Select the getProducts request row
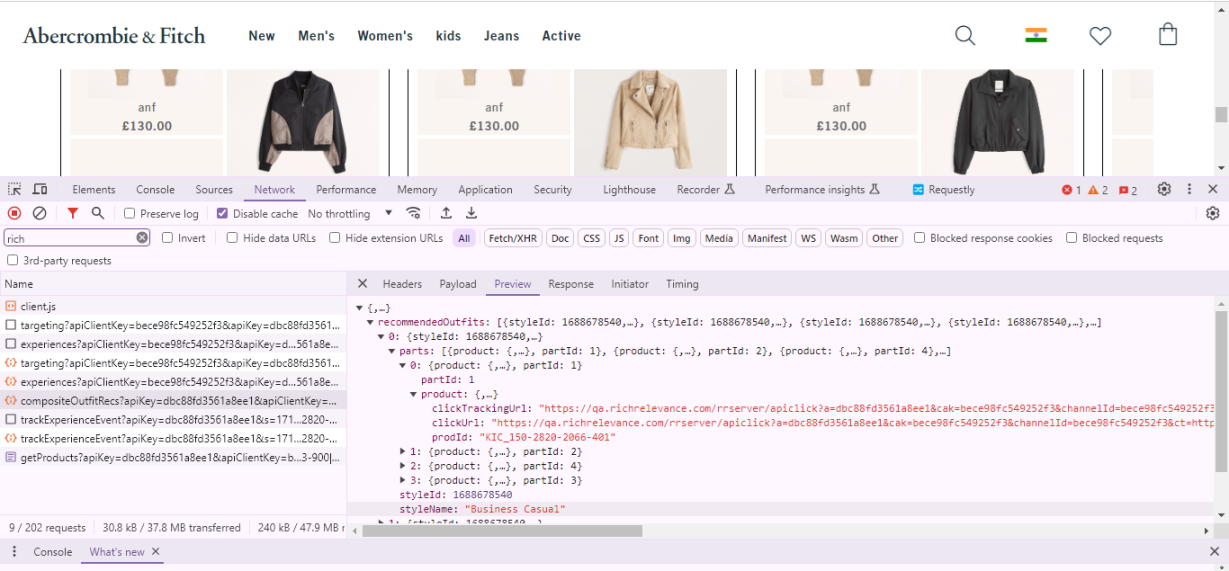Screen dimensions: 1229x571 [173, 457]
